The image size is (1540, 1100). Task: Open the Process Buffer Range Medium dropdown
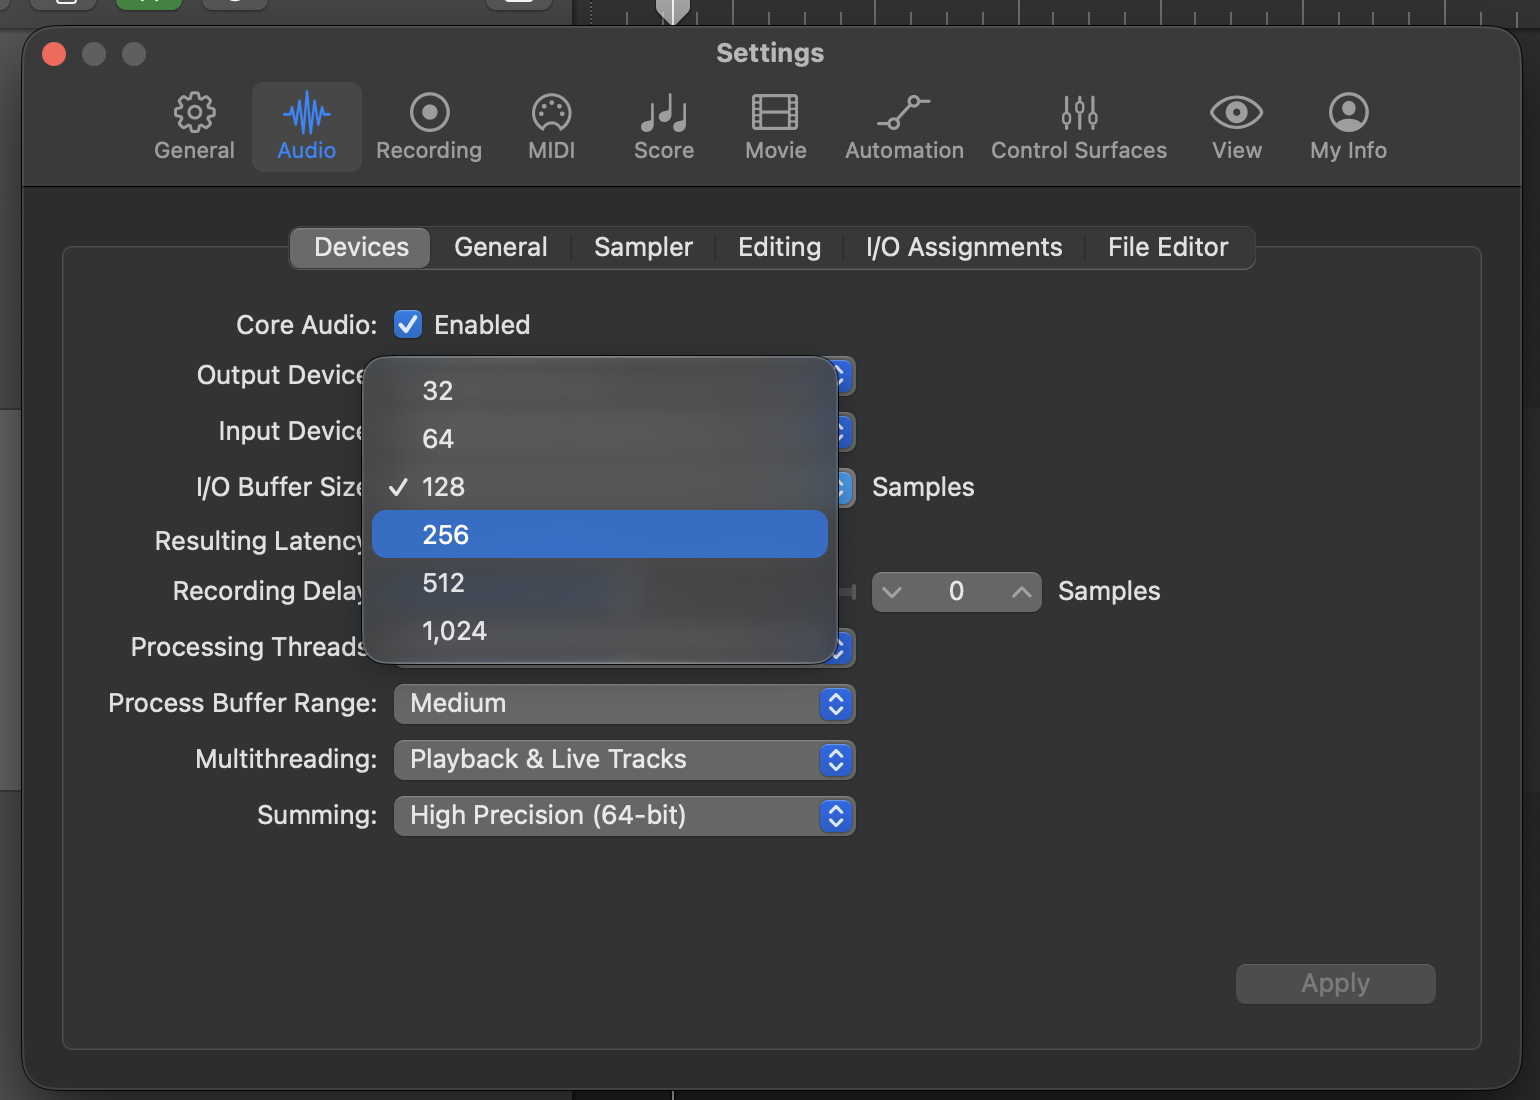click(x=625, y=703)
